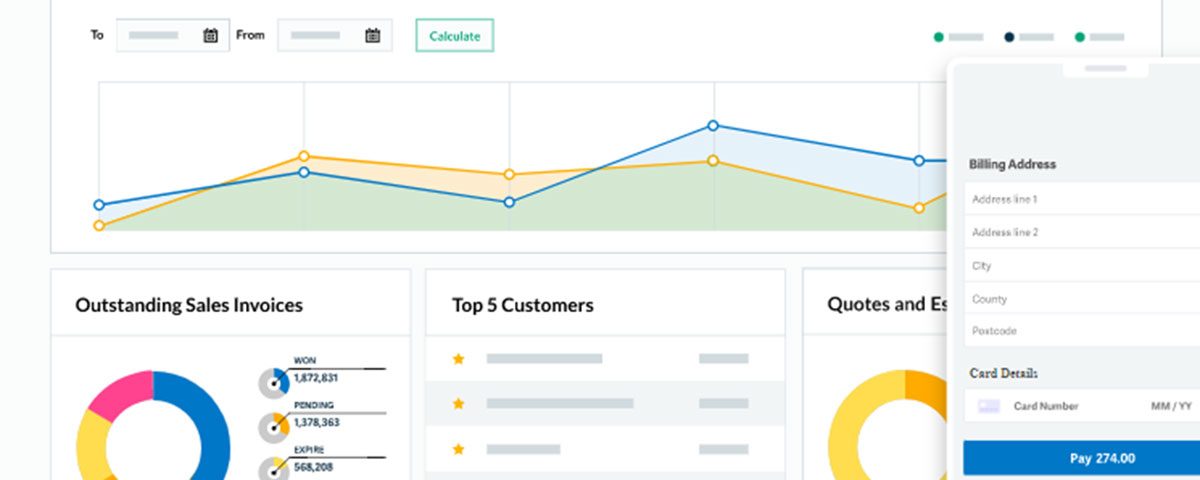Click the Card Details heading

(x=1004, y=373)
